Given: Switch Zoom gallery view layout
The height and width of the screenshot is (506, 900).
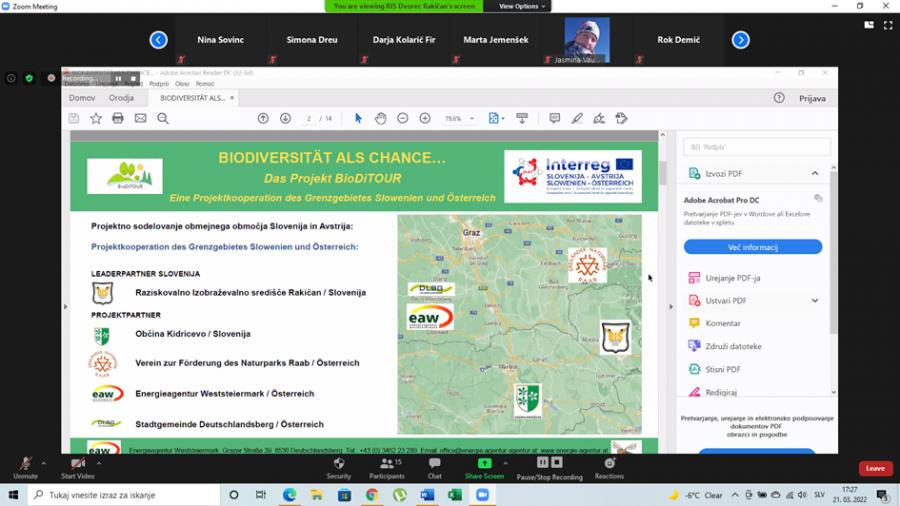Looking at the screenshot, I should (x=869, y=25).
